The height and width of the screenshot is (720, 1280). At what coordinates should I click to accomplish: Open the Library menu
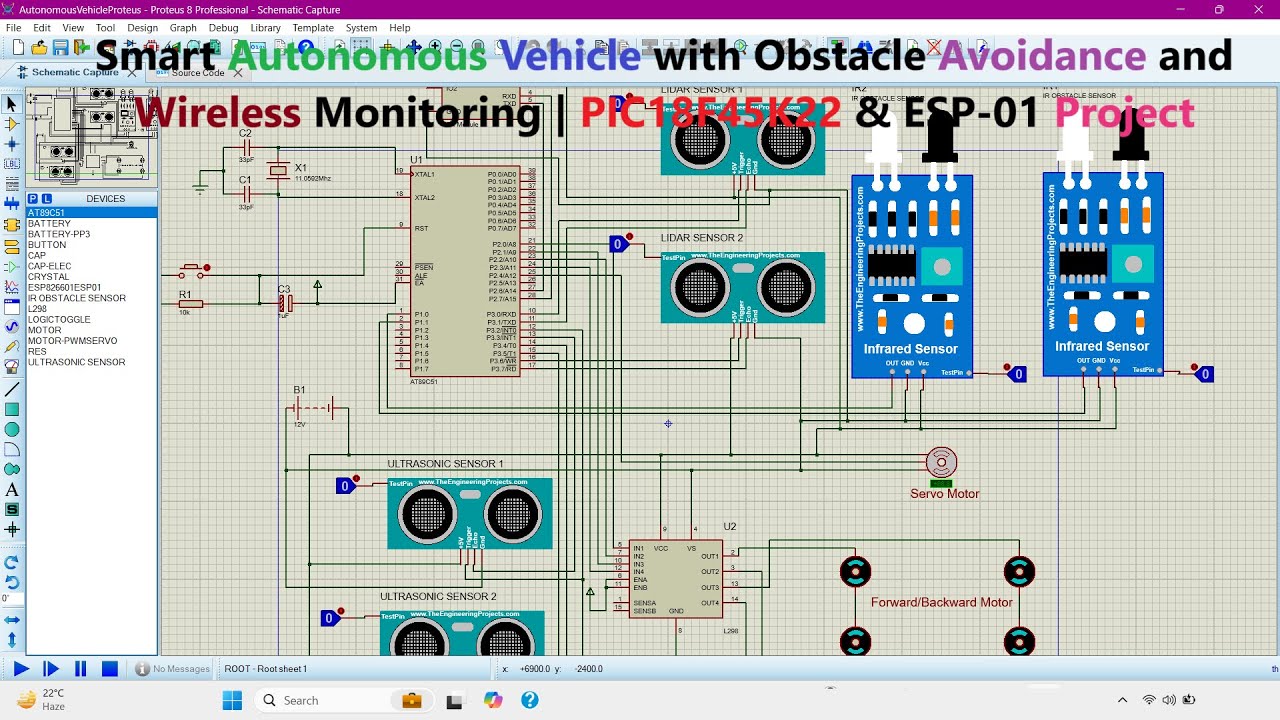click(x=265, y=28)
